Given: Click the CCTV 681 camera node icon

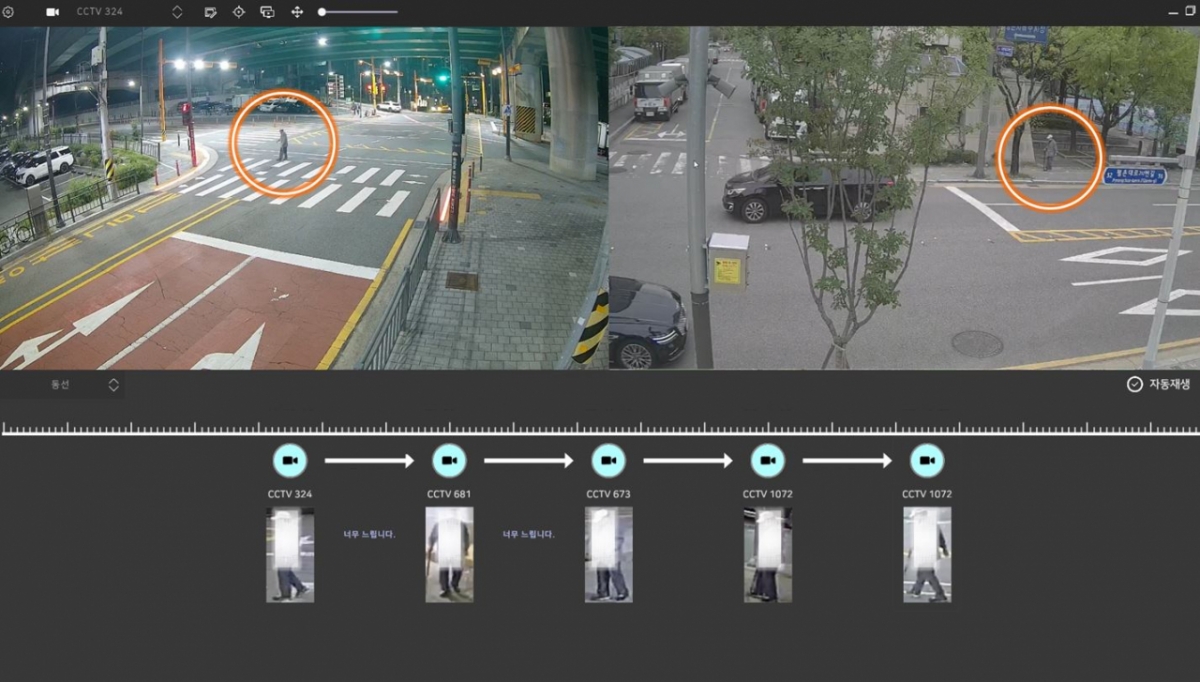Looking at the screenshot, I should click(x=449, y=460).
